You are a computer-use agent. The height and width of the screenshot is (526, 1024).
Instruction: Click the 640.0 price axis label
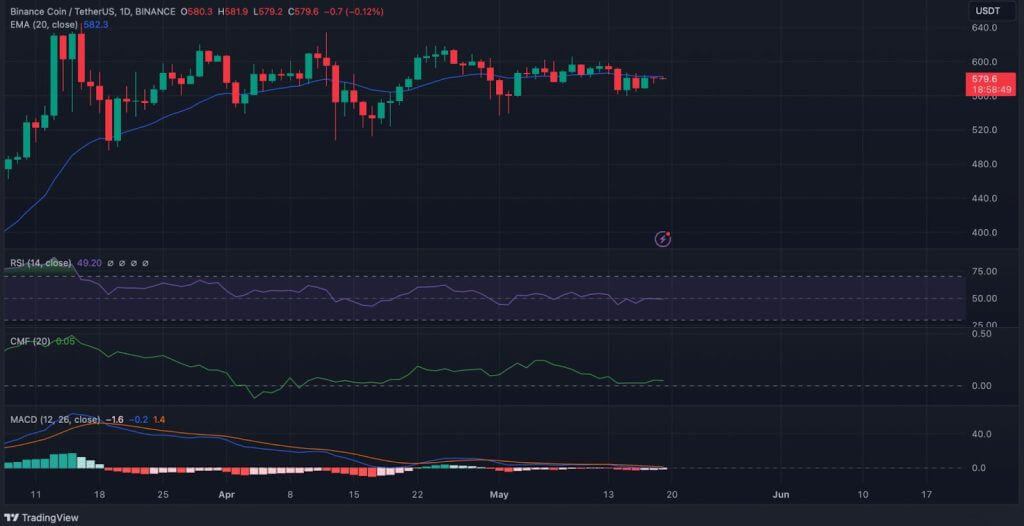[x=984, y=27]
